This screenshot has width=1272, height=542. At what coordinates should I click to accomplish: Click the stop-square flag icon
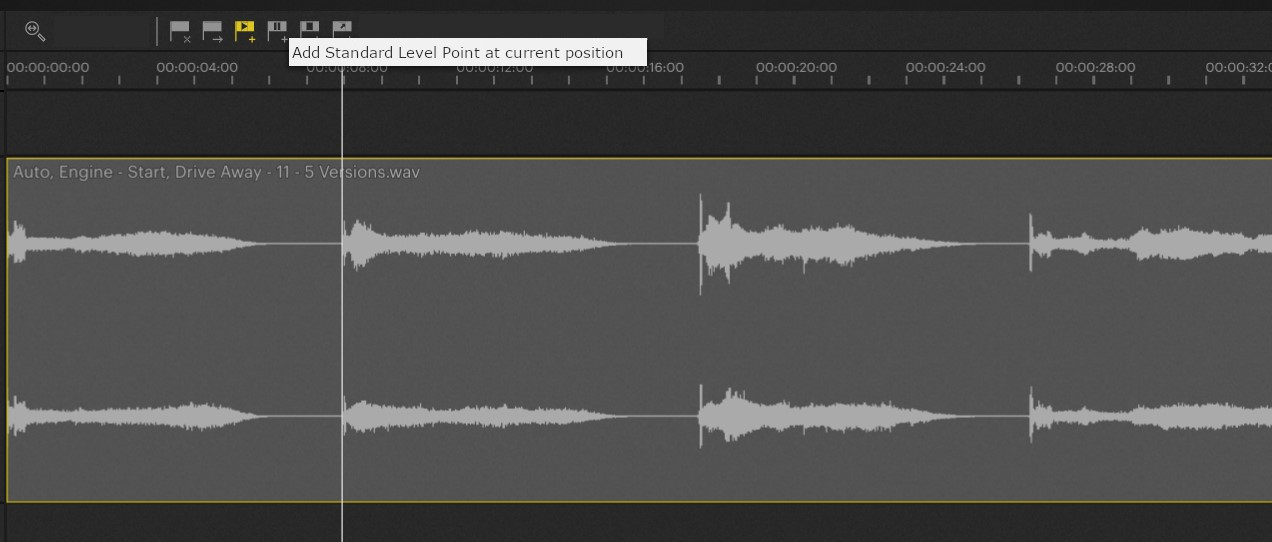pos(310,29)
